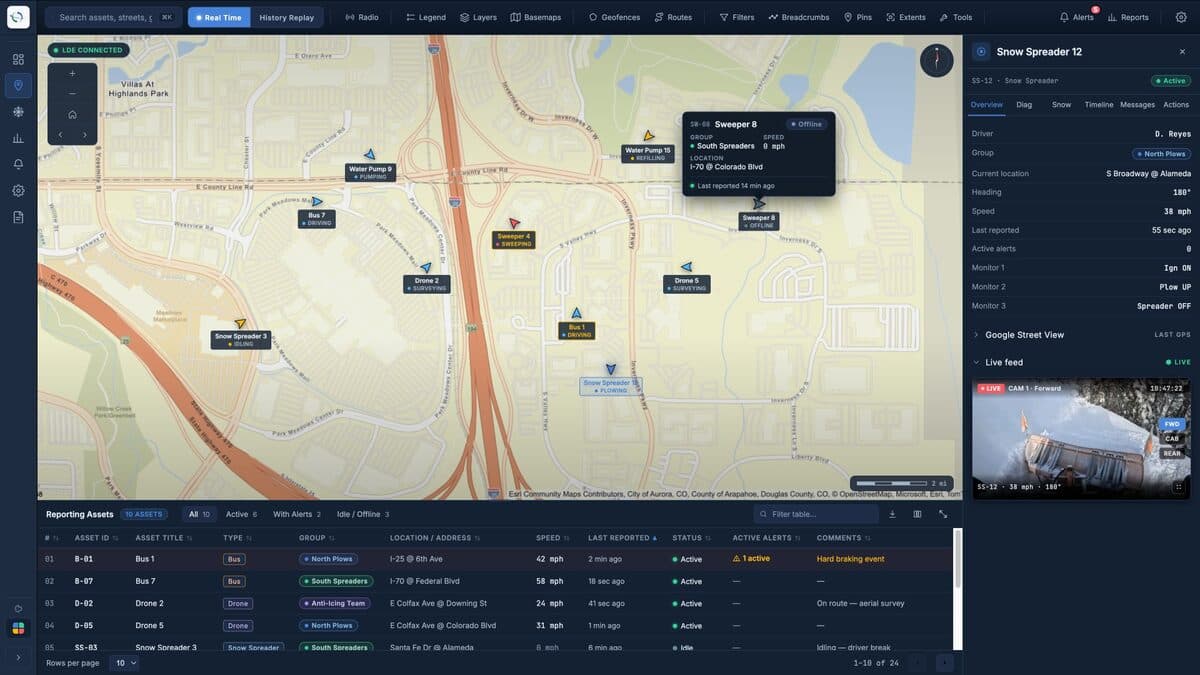Screen dimensions: 1200x675
Task: Zoom in with the map plus button
Action: (x=72, y=73)
